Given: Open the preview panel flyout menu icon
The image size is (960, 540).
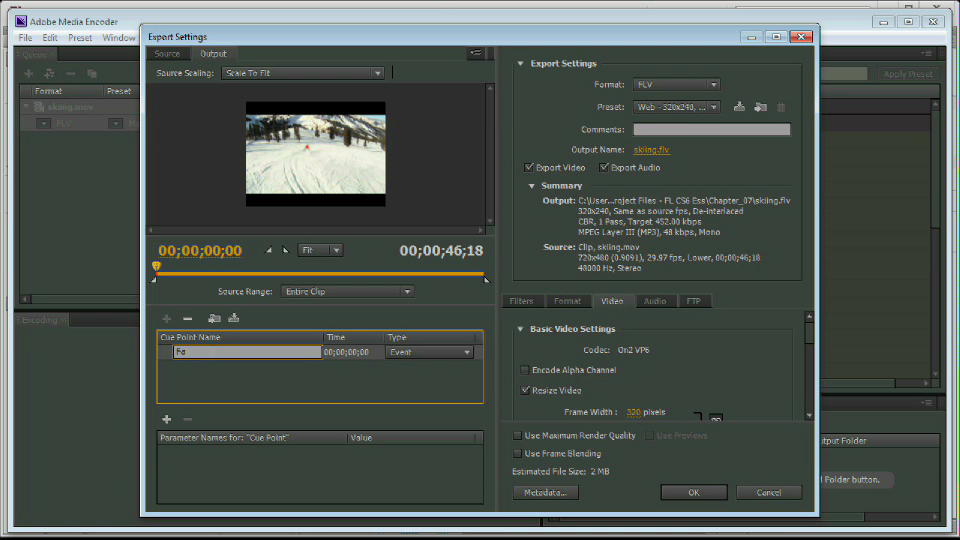Looking at the screenshot, I should click(x=476, y=53).
